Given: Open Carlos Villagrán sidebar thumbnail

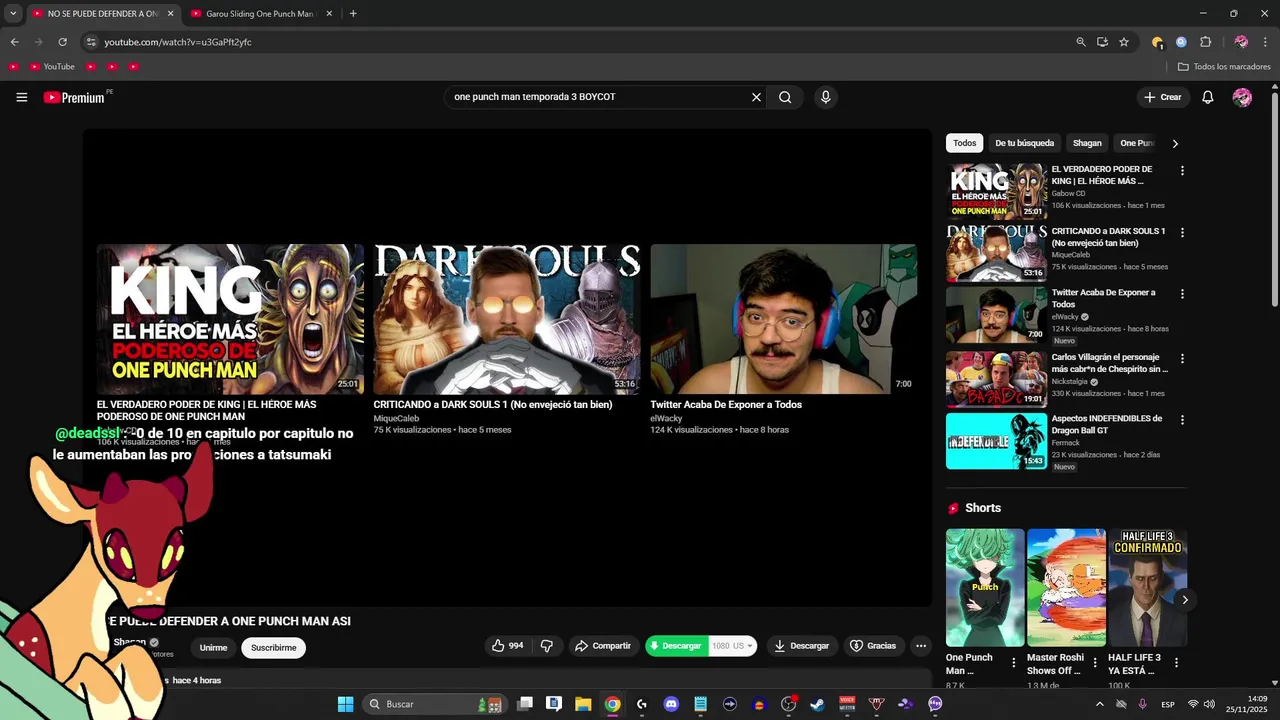Looking at the screenshot, I should point(996,379).
